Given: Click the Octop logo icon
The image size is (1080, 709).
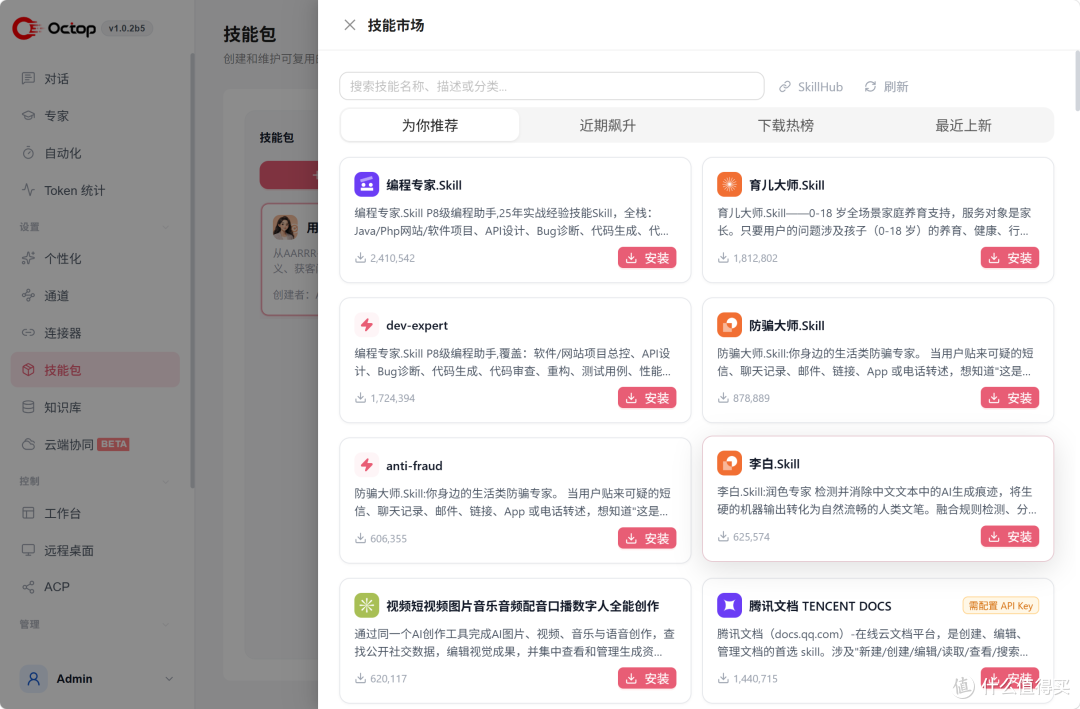Looking at the screenshot, I should pos(26,28).
